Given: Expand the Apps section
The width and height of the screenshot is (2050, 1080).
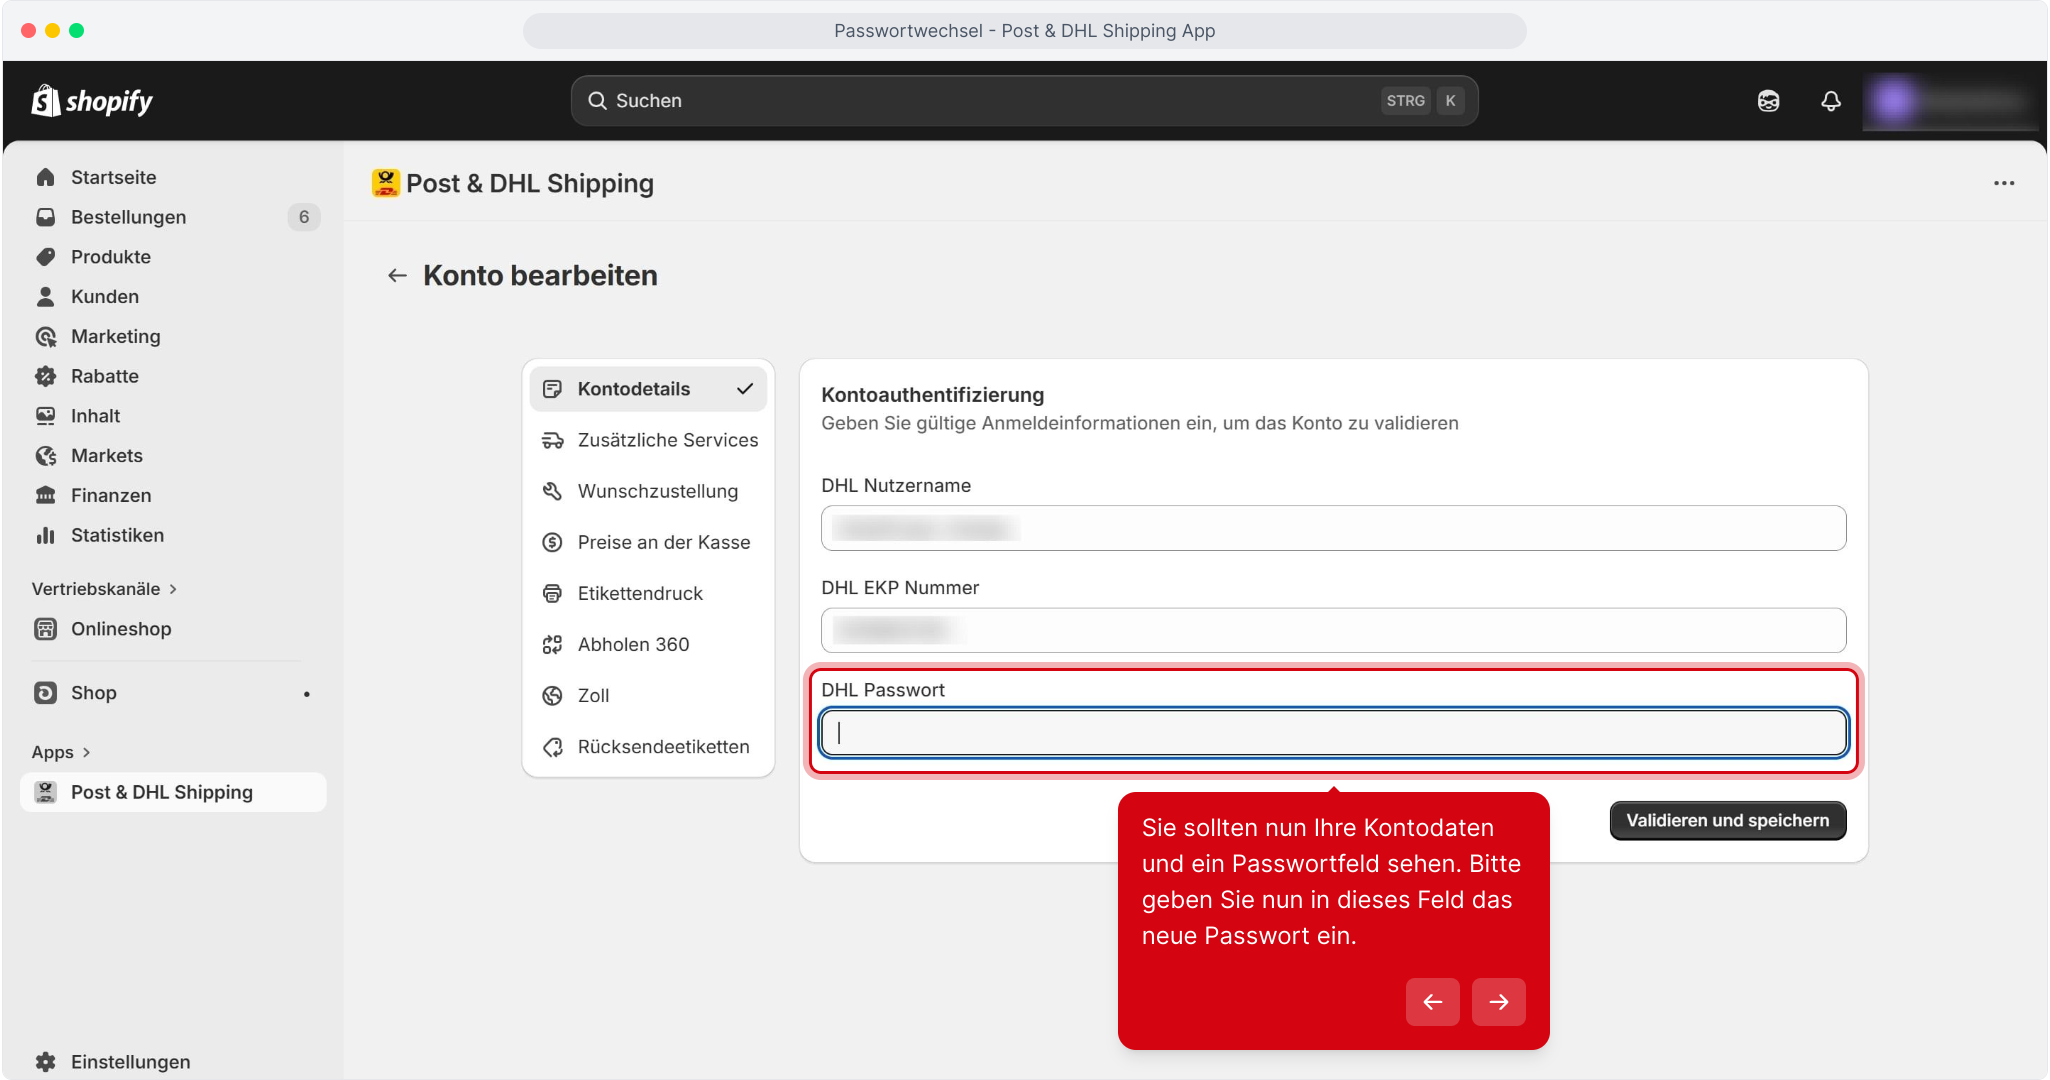Looking at the screenshot, I should 62,752.
